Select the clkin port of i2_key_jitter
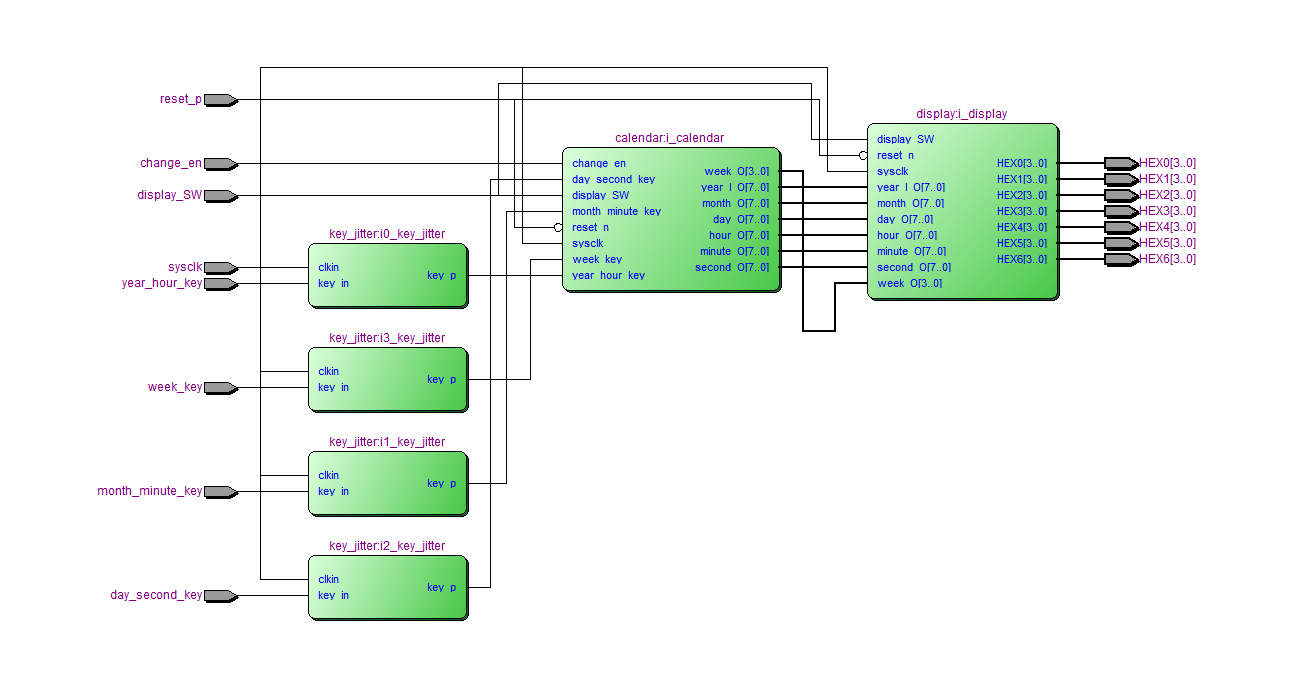 coord(328,579)
